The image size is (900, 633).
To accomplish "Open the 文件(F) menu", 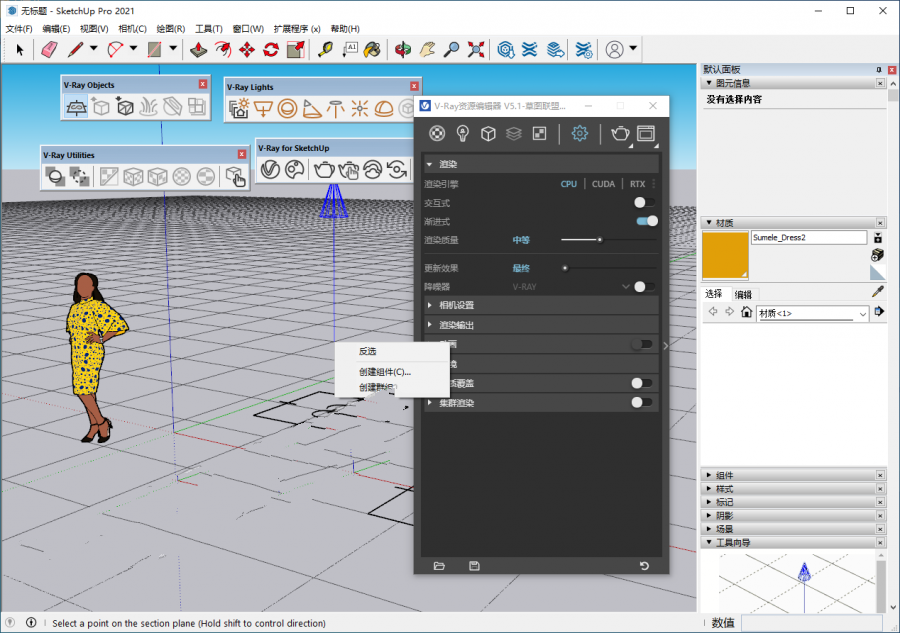I will (19, 29).
